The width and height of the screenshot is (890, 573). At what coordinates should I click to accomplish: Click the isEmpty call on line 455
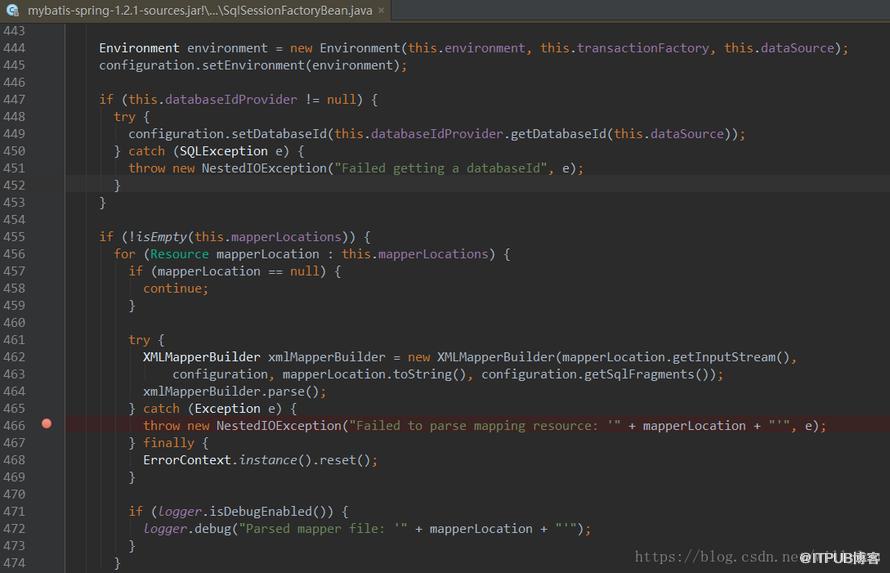161,237
